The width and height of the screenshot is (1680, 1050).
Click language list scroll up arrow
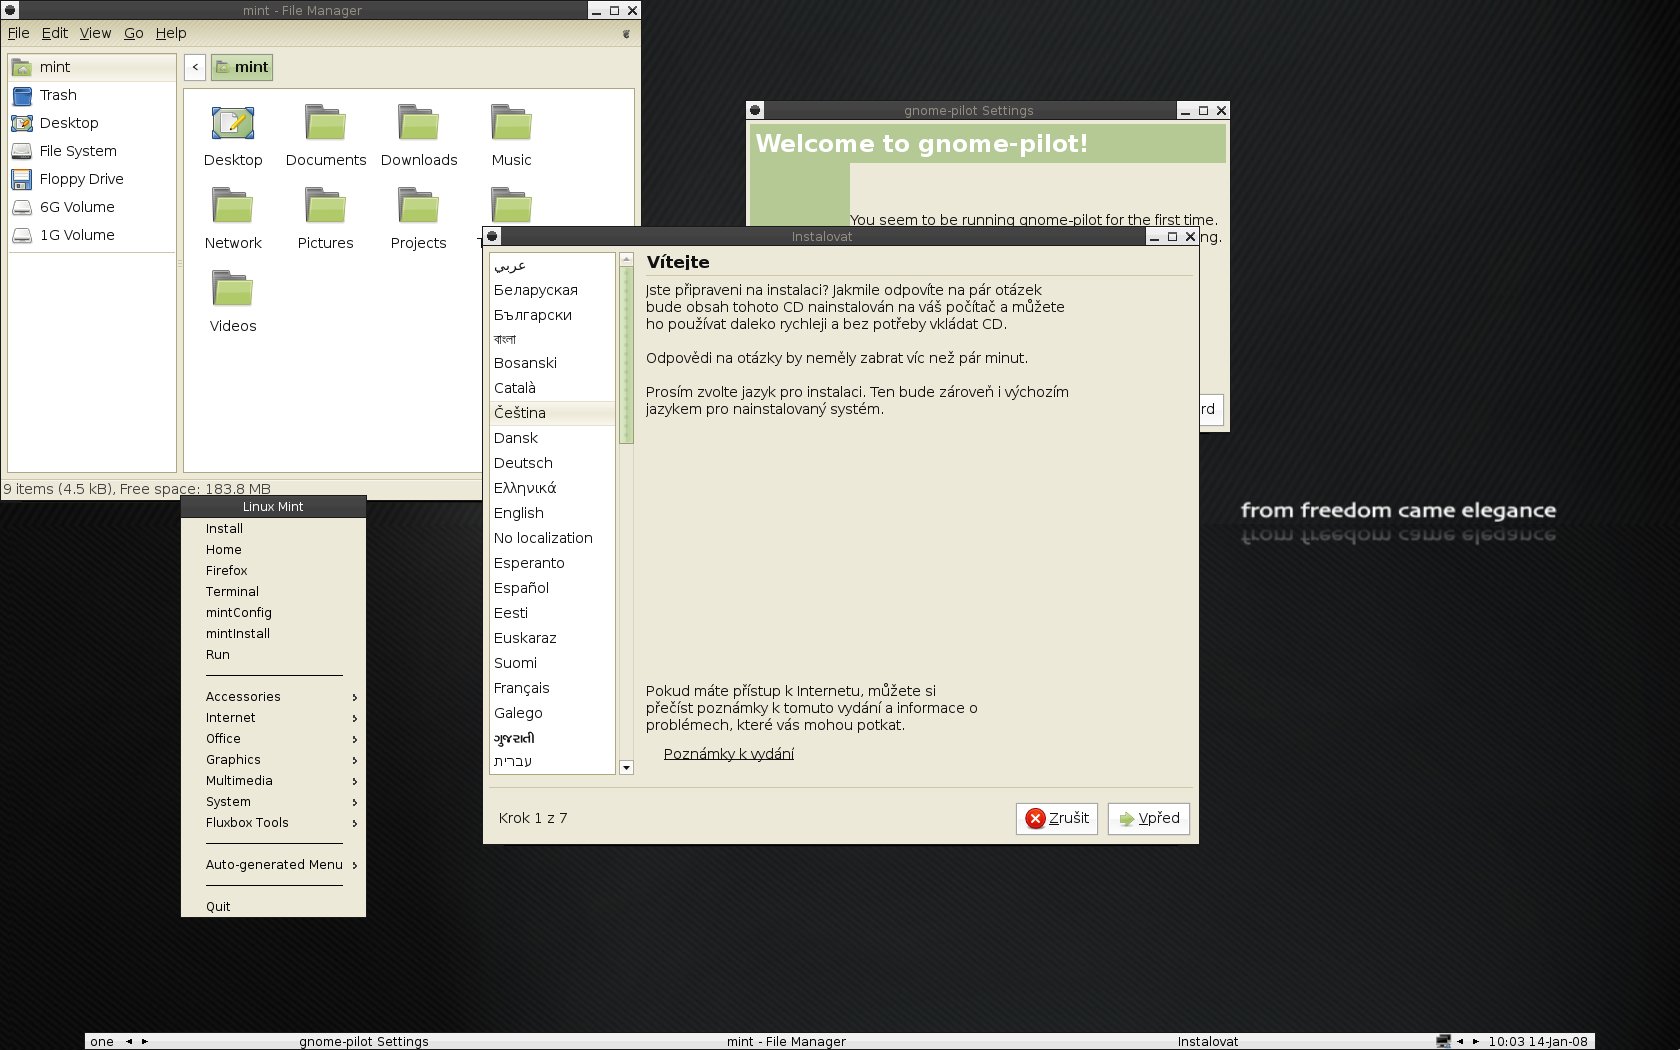626,259
